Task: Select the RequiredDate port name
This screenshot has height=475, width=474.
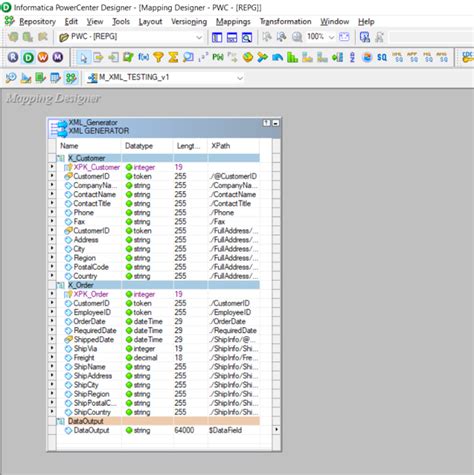Action: [95, 331]
